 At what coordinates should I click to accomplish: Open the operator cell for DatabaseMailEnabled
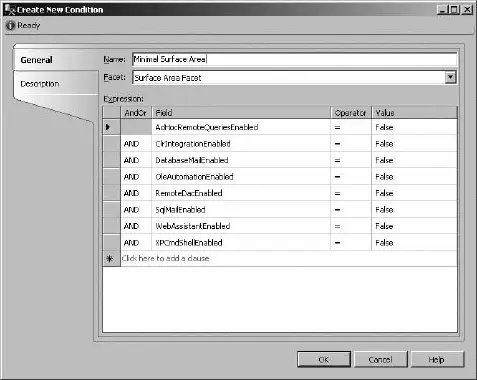tap(351, 160)
